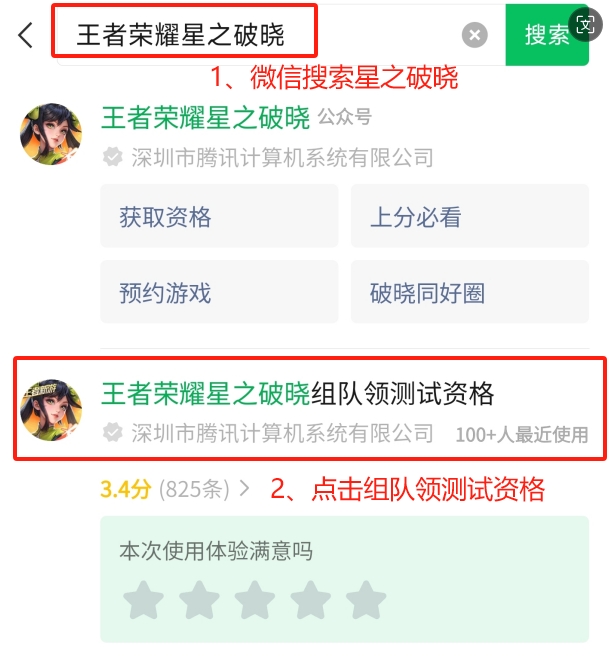Expand the 3.4分 (825条) reviews chevron
This screenshot has width=612, height=665.
pyautogui.click(x=244, y=489)
